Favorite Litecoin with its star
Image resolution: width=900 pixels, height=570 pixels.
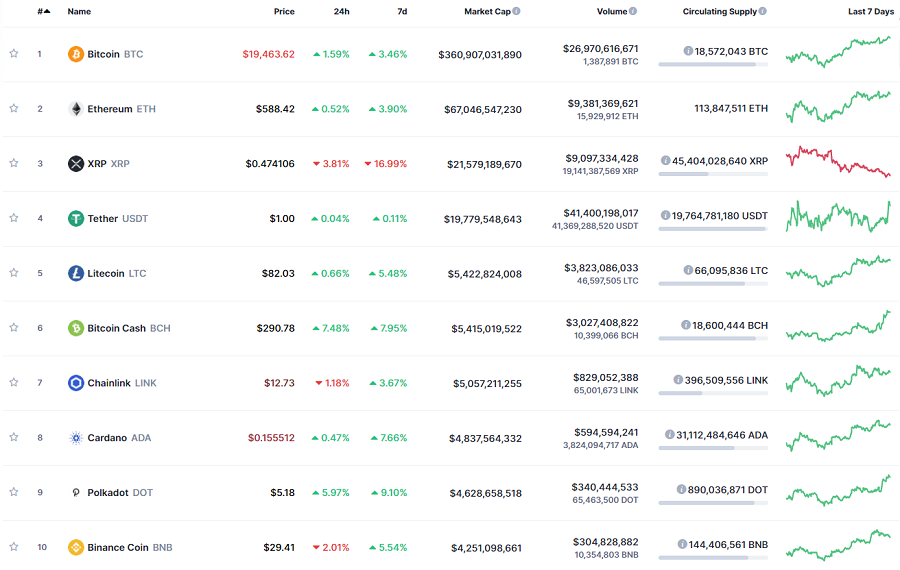click(14, 273)
